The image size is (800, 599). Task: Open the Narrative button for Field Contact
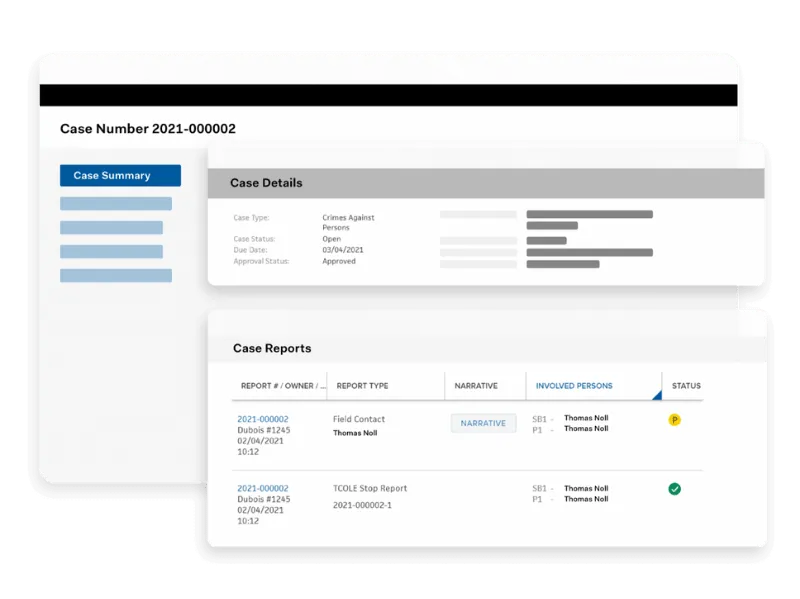483,423
